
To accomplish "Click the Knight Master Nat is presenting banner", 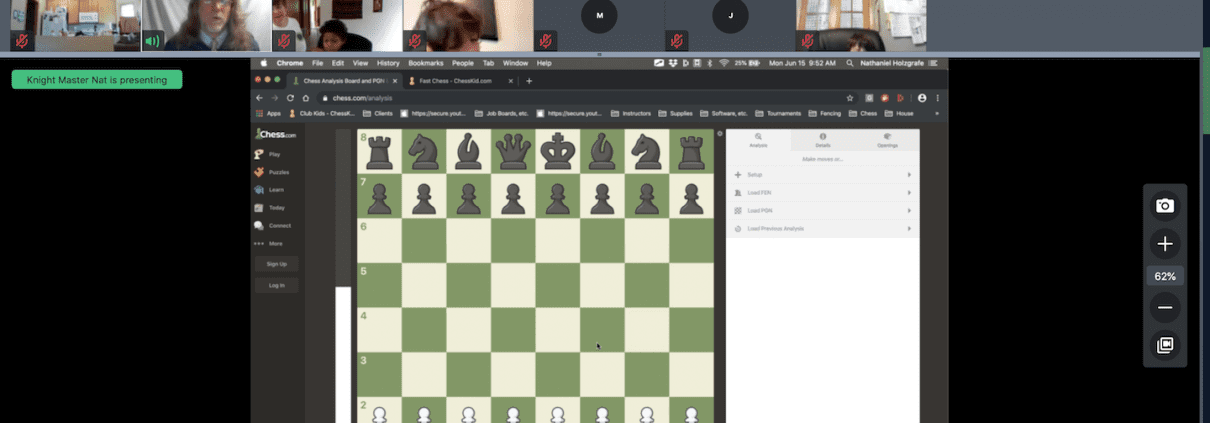I will [97, 79].
